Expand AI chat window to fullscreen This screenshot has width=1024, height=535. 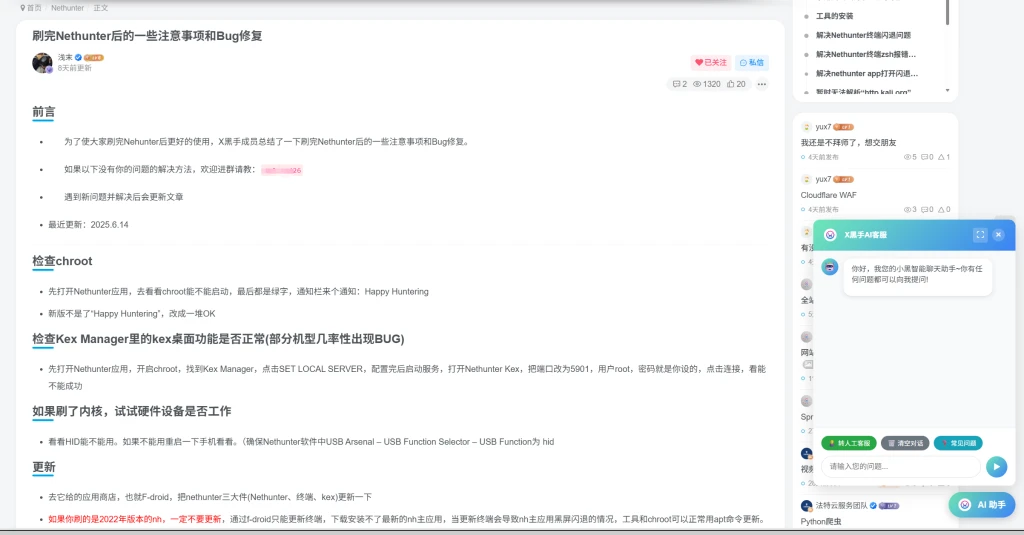coord(980,235)
